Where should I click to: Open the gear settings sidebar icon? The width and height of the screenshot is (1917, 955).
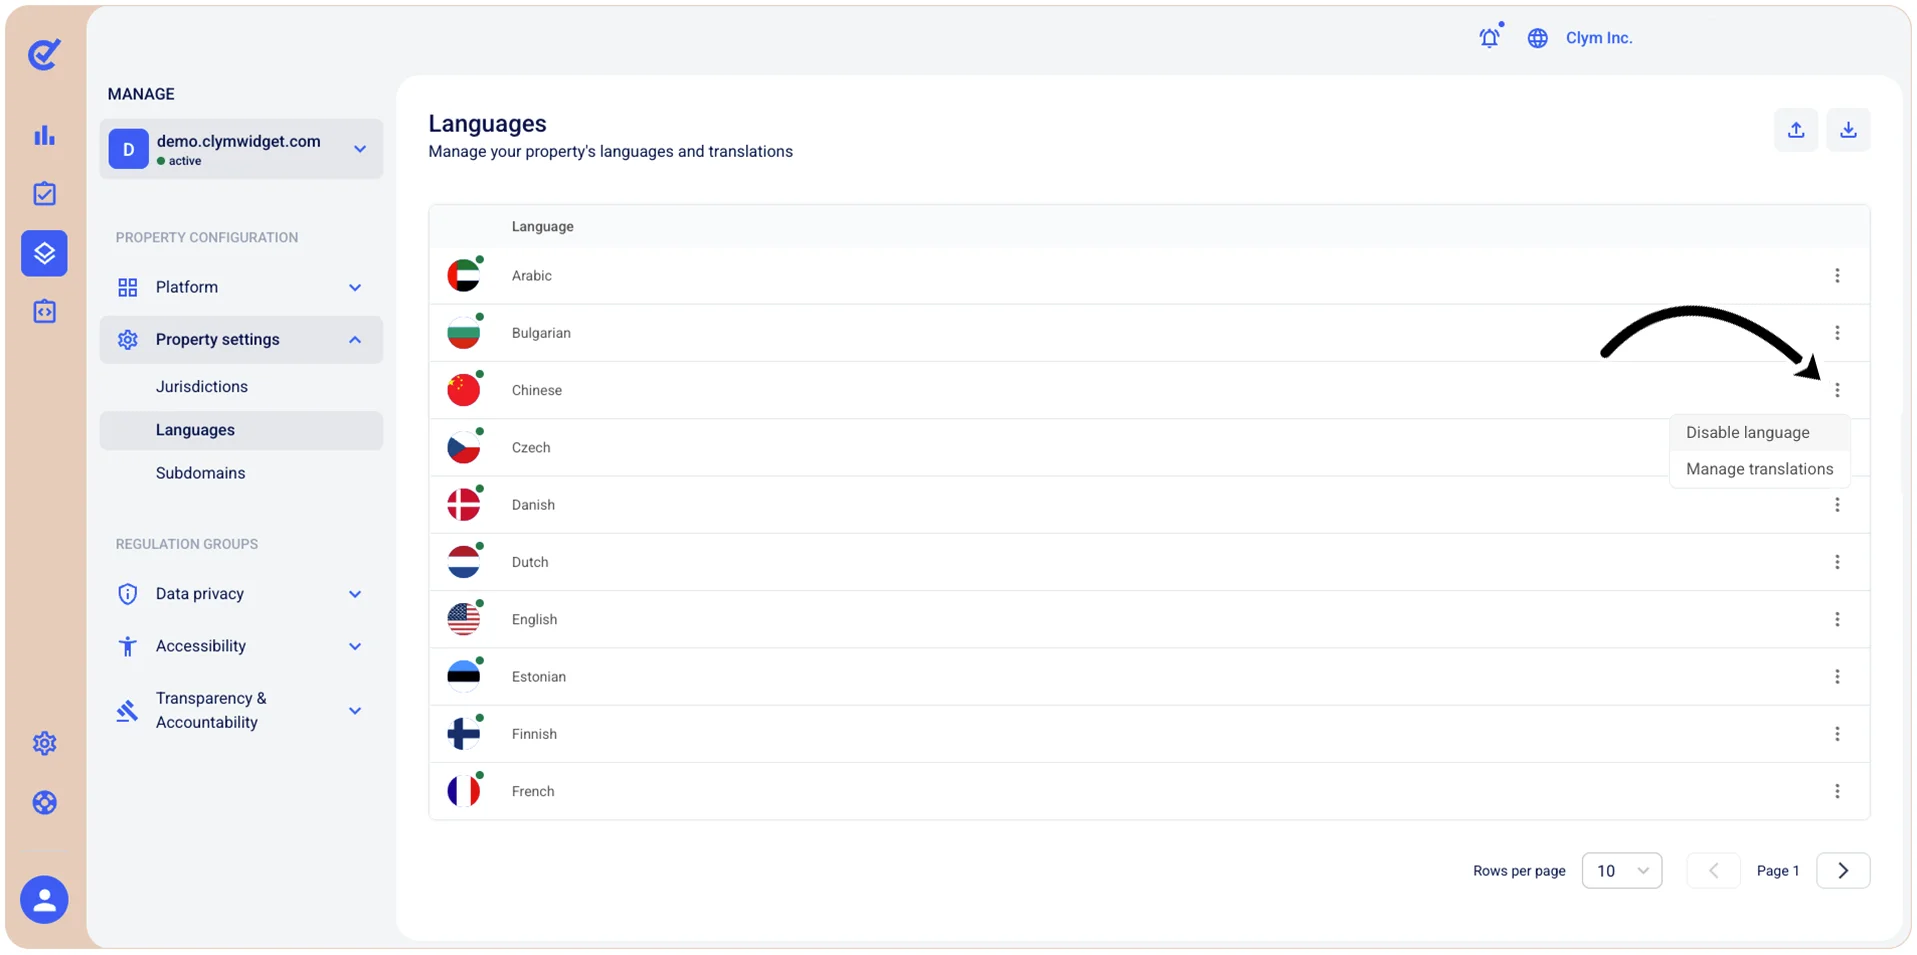pyautogui.click(x=44, y=743)
